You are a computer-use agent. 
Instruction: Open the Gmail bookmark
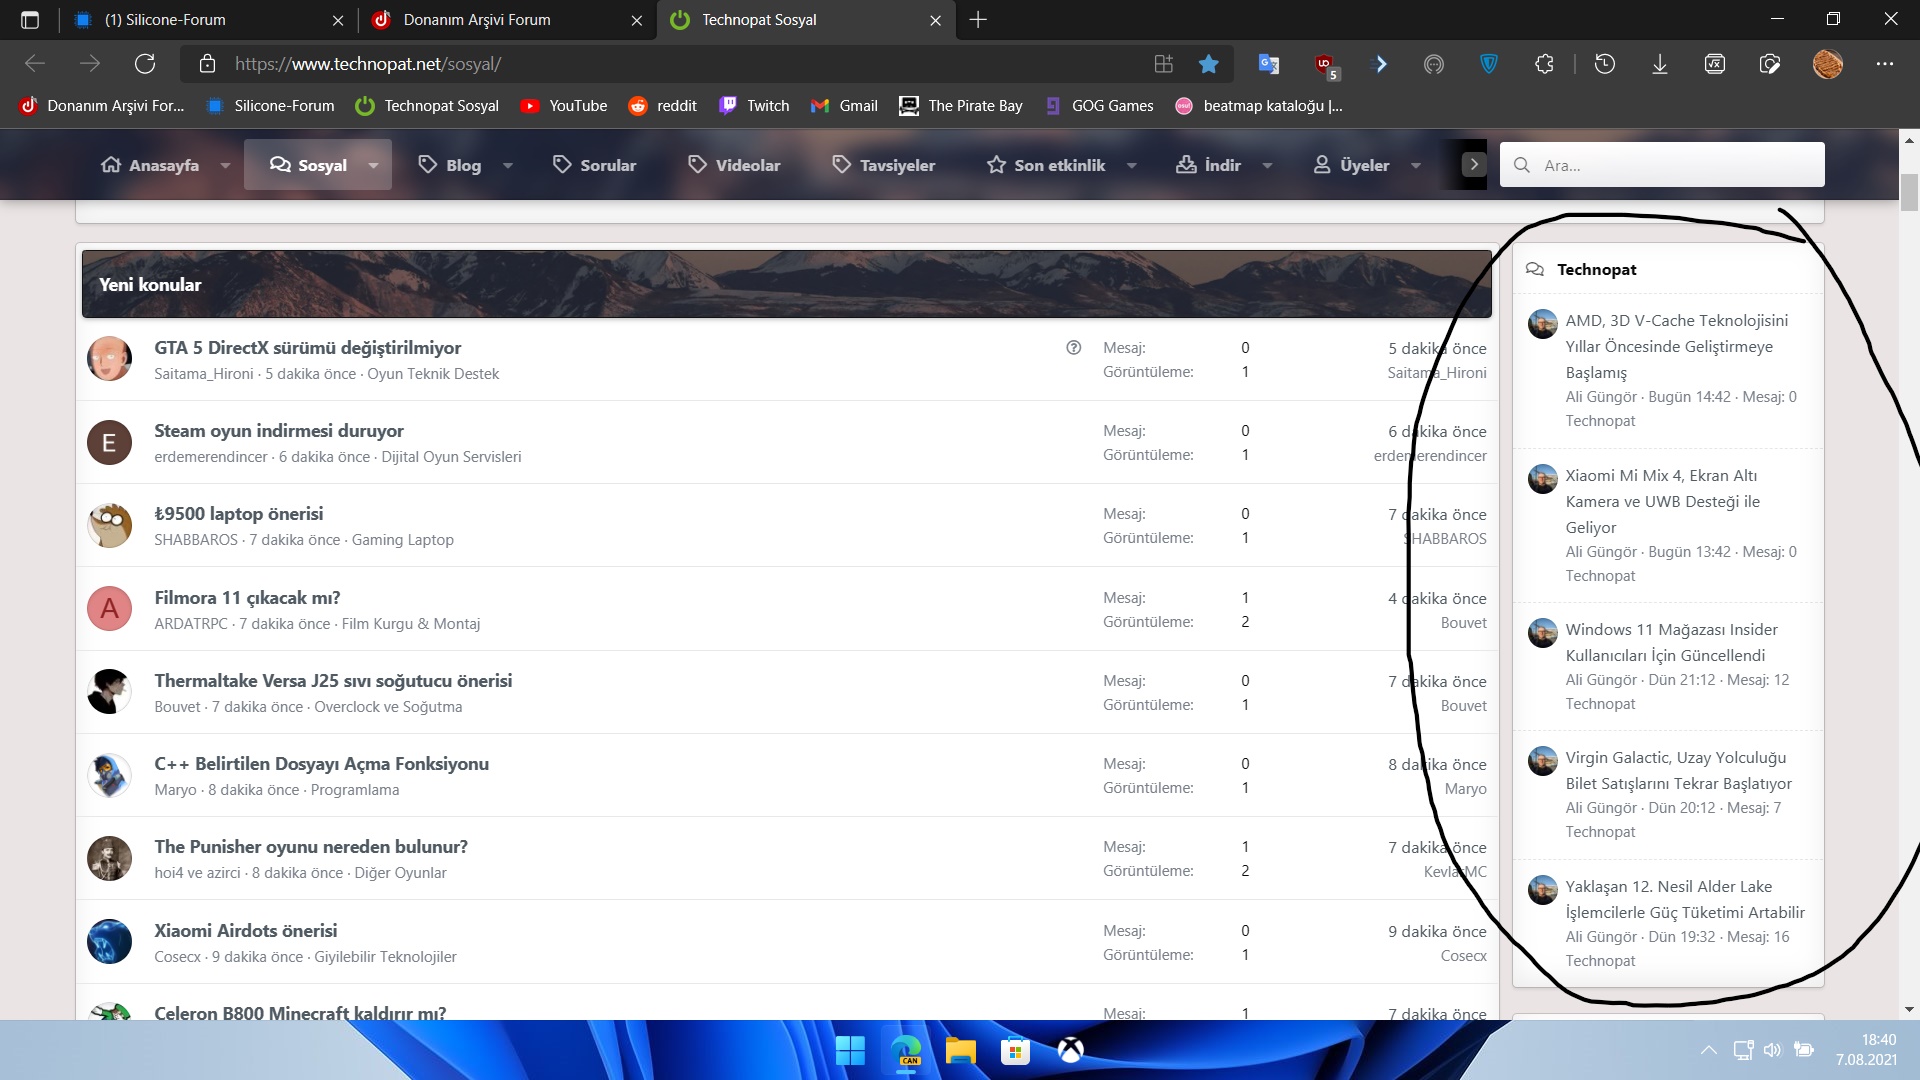pos(845,106)
